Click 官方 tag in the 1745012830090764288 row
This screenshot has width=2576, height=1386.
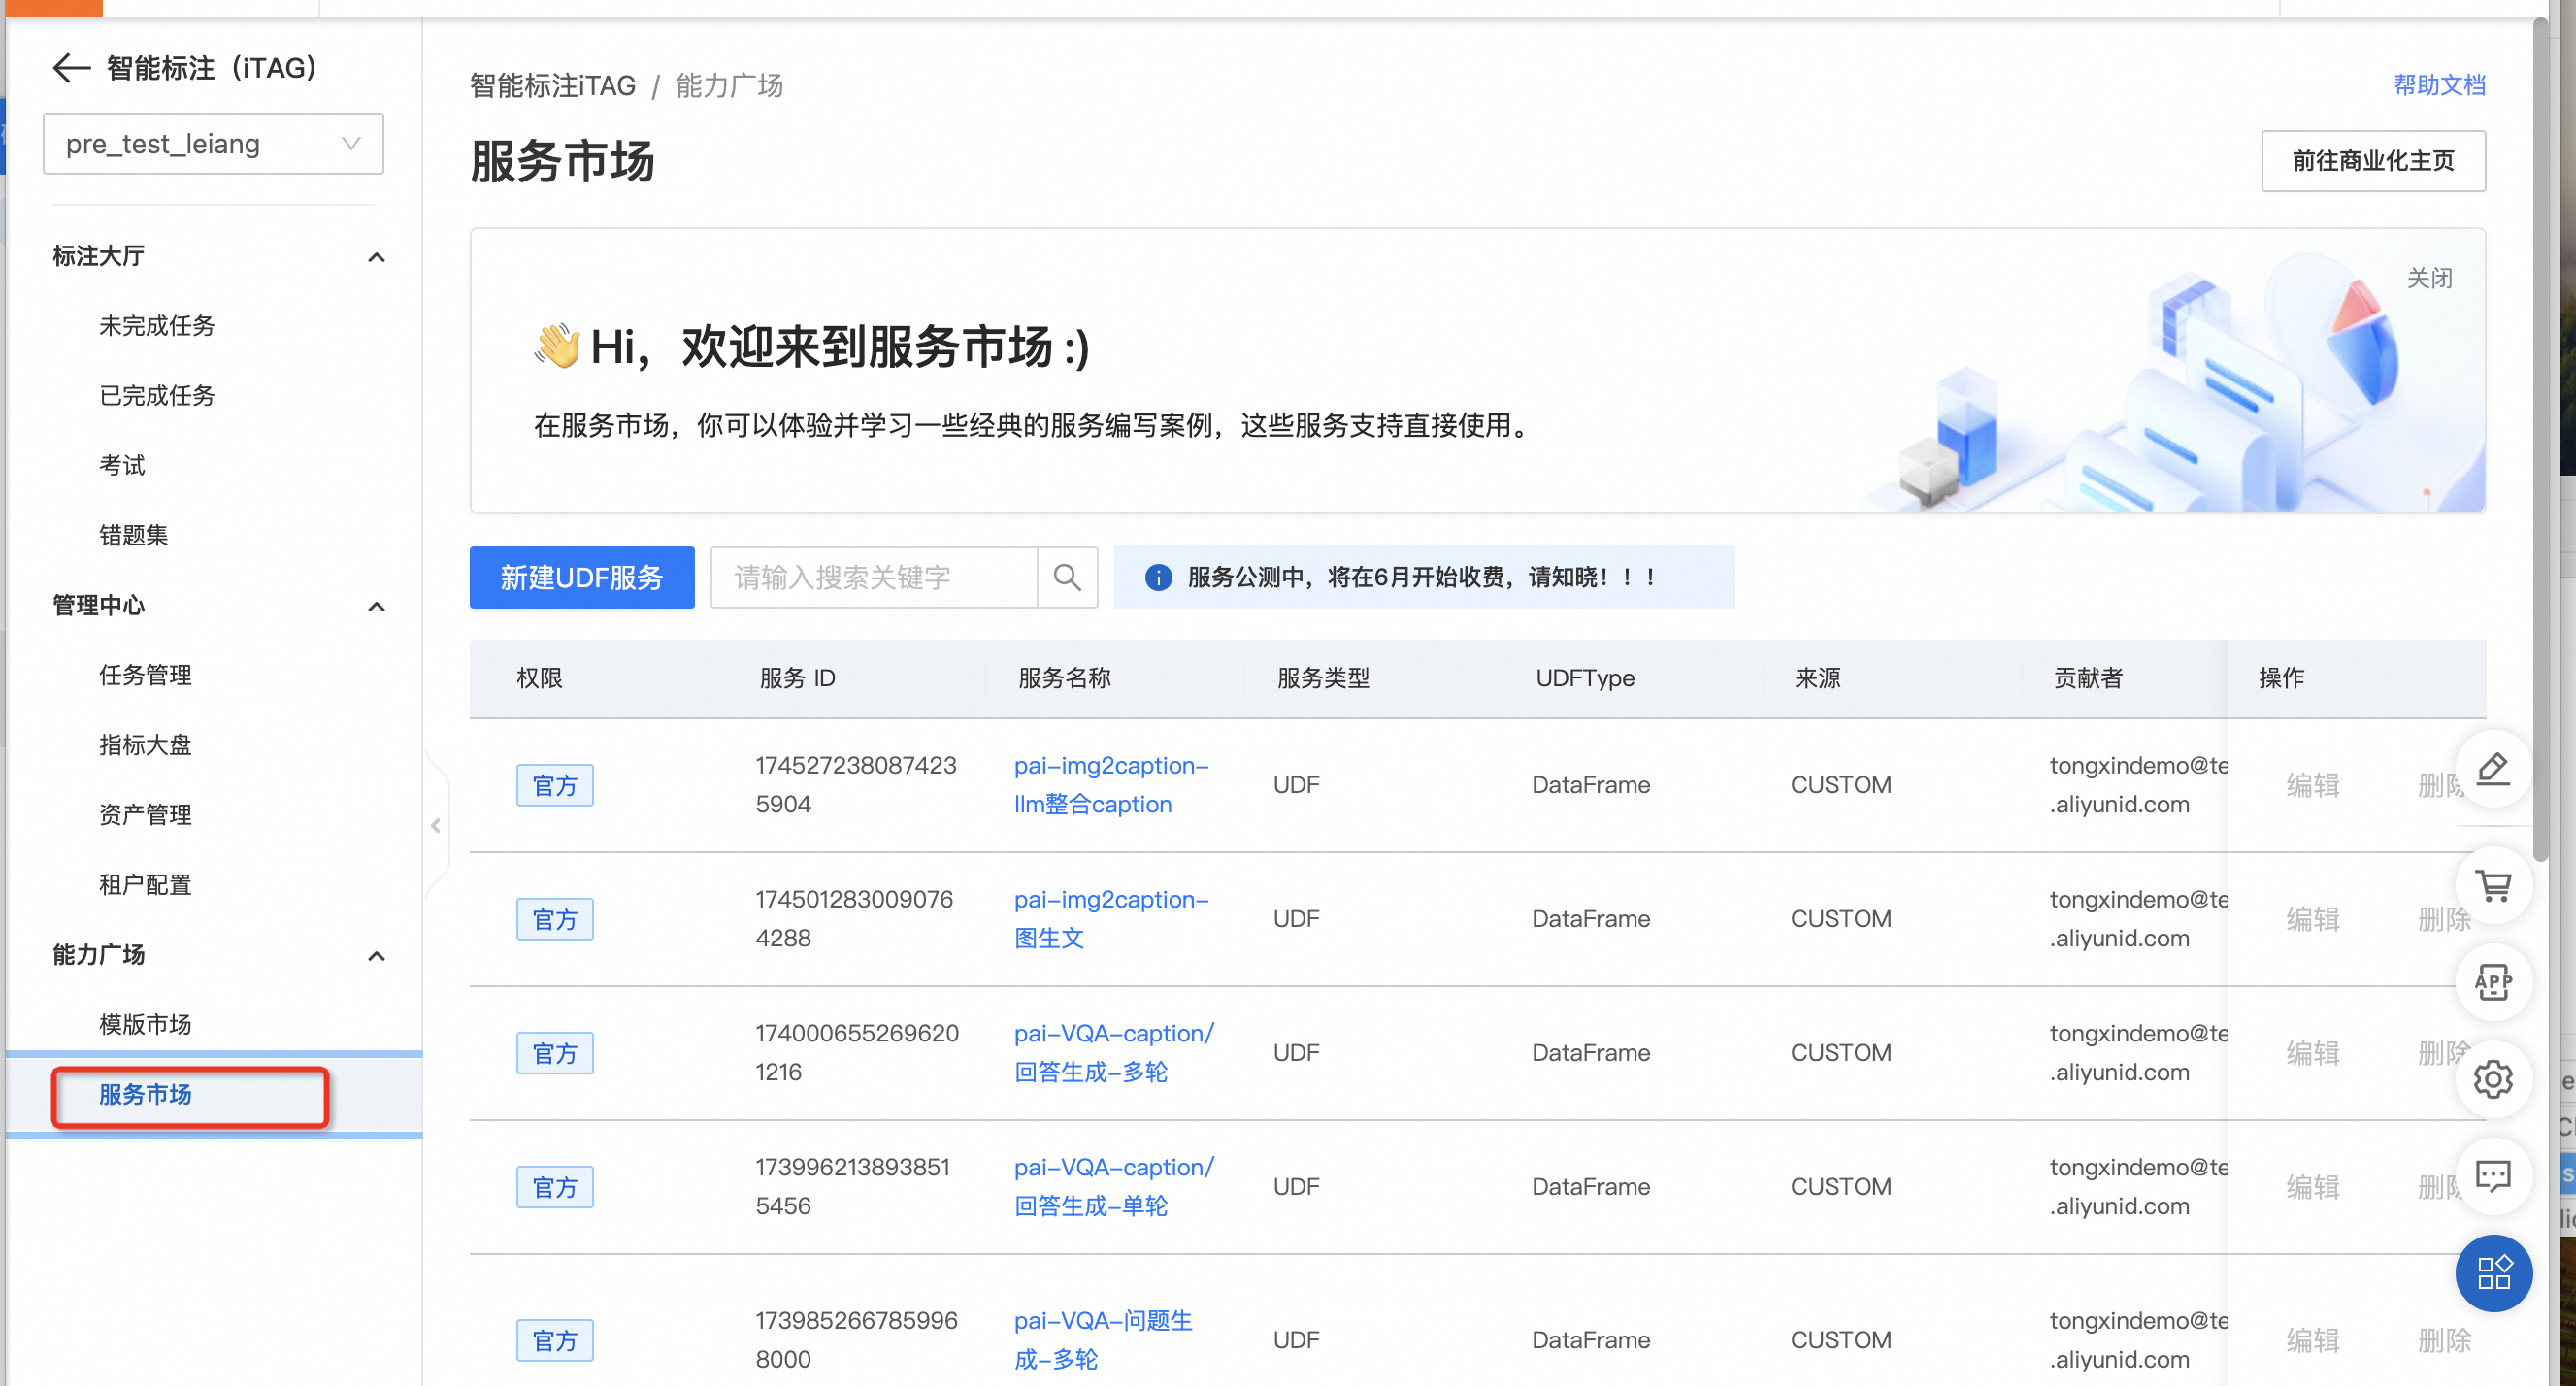(x=555, y=919)
